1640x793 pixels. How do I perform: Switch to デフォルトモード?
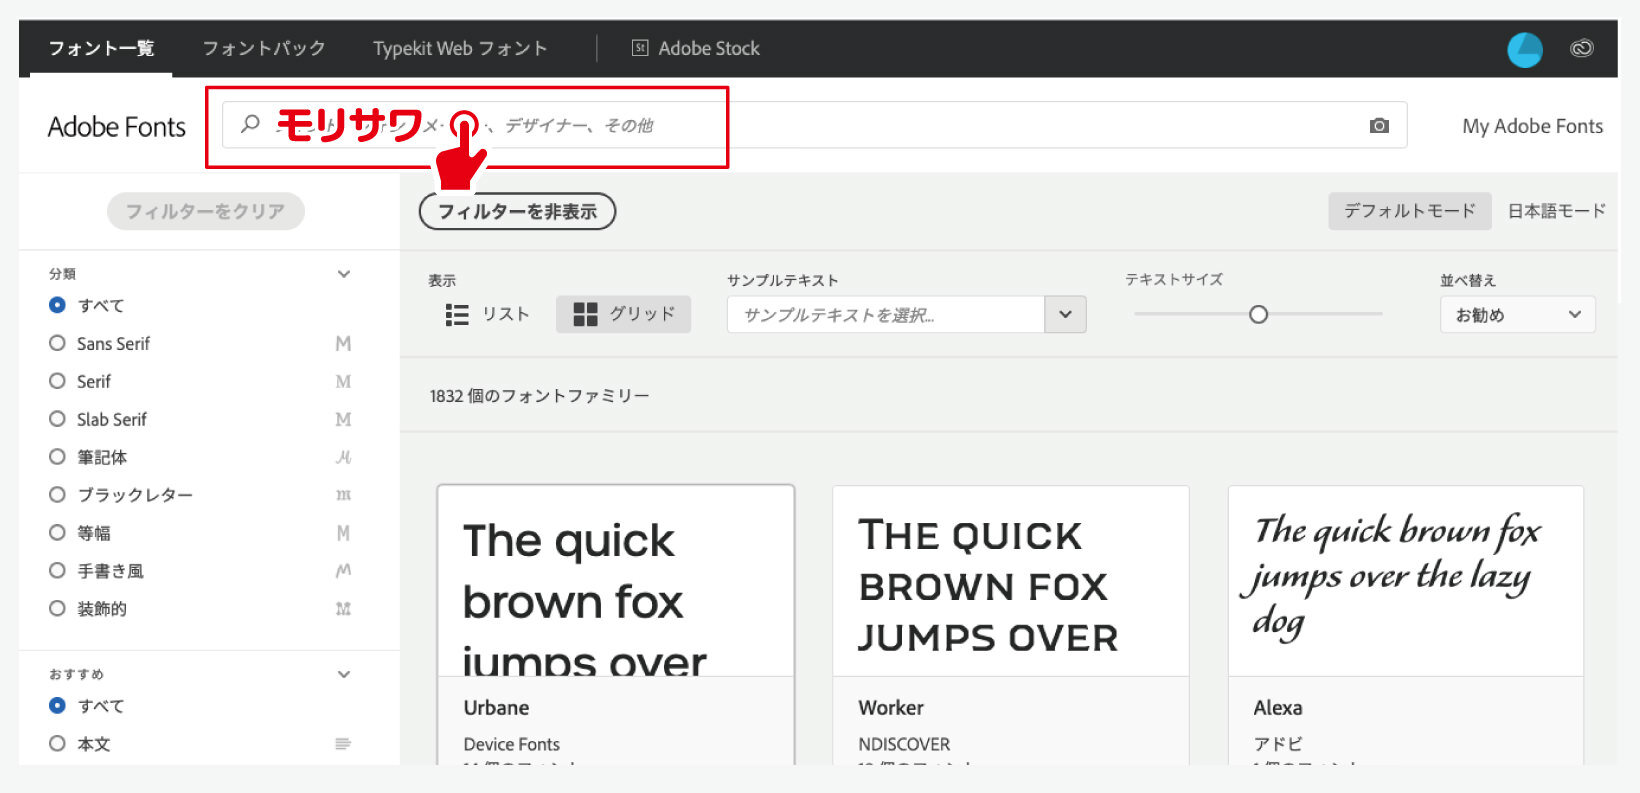tap(1410, 211)
